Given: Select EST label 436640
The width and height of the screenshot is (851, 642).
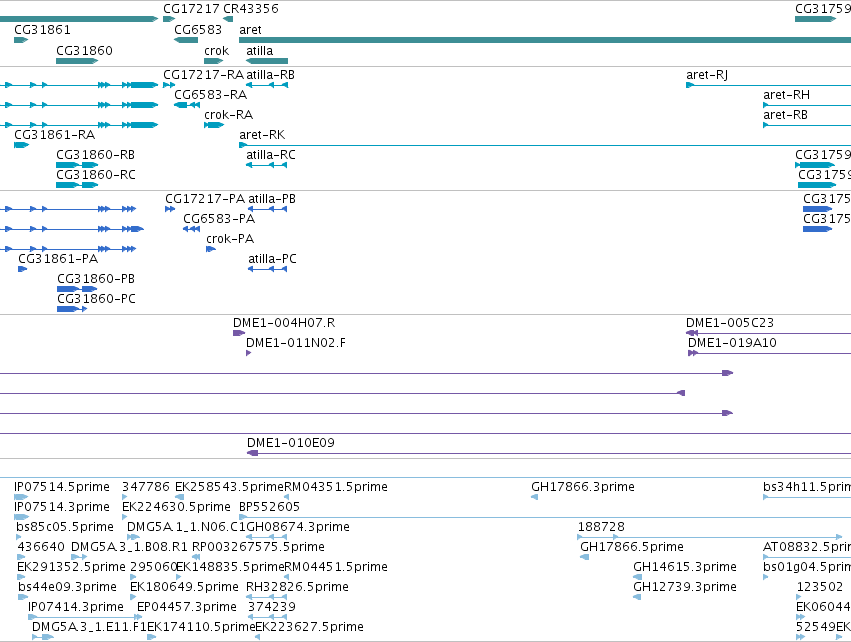Looking at the screenshot, I should [x=41, y=547].
